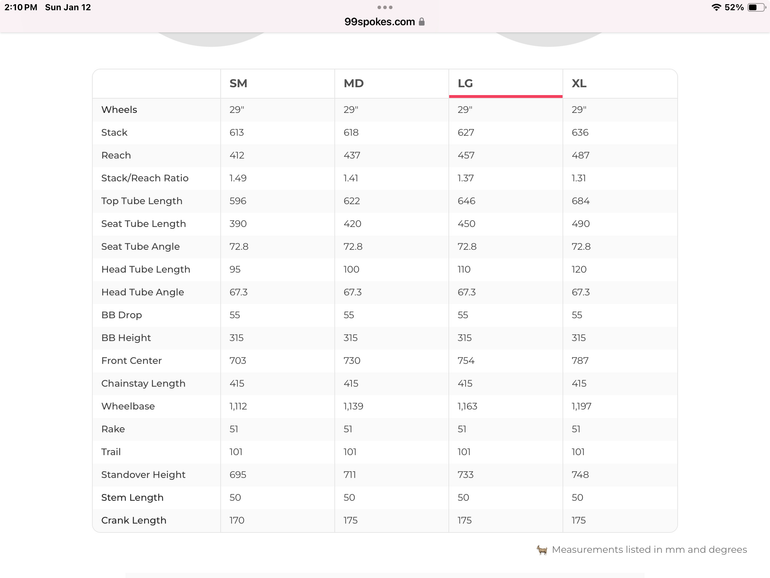This screenshot has height=578, width=770.
Task: Click the Top Tube Length row label
Action: (x=141, y=201)
